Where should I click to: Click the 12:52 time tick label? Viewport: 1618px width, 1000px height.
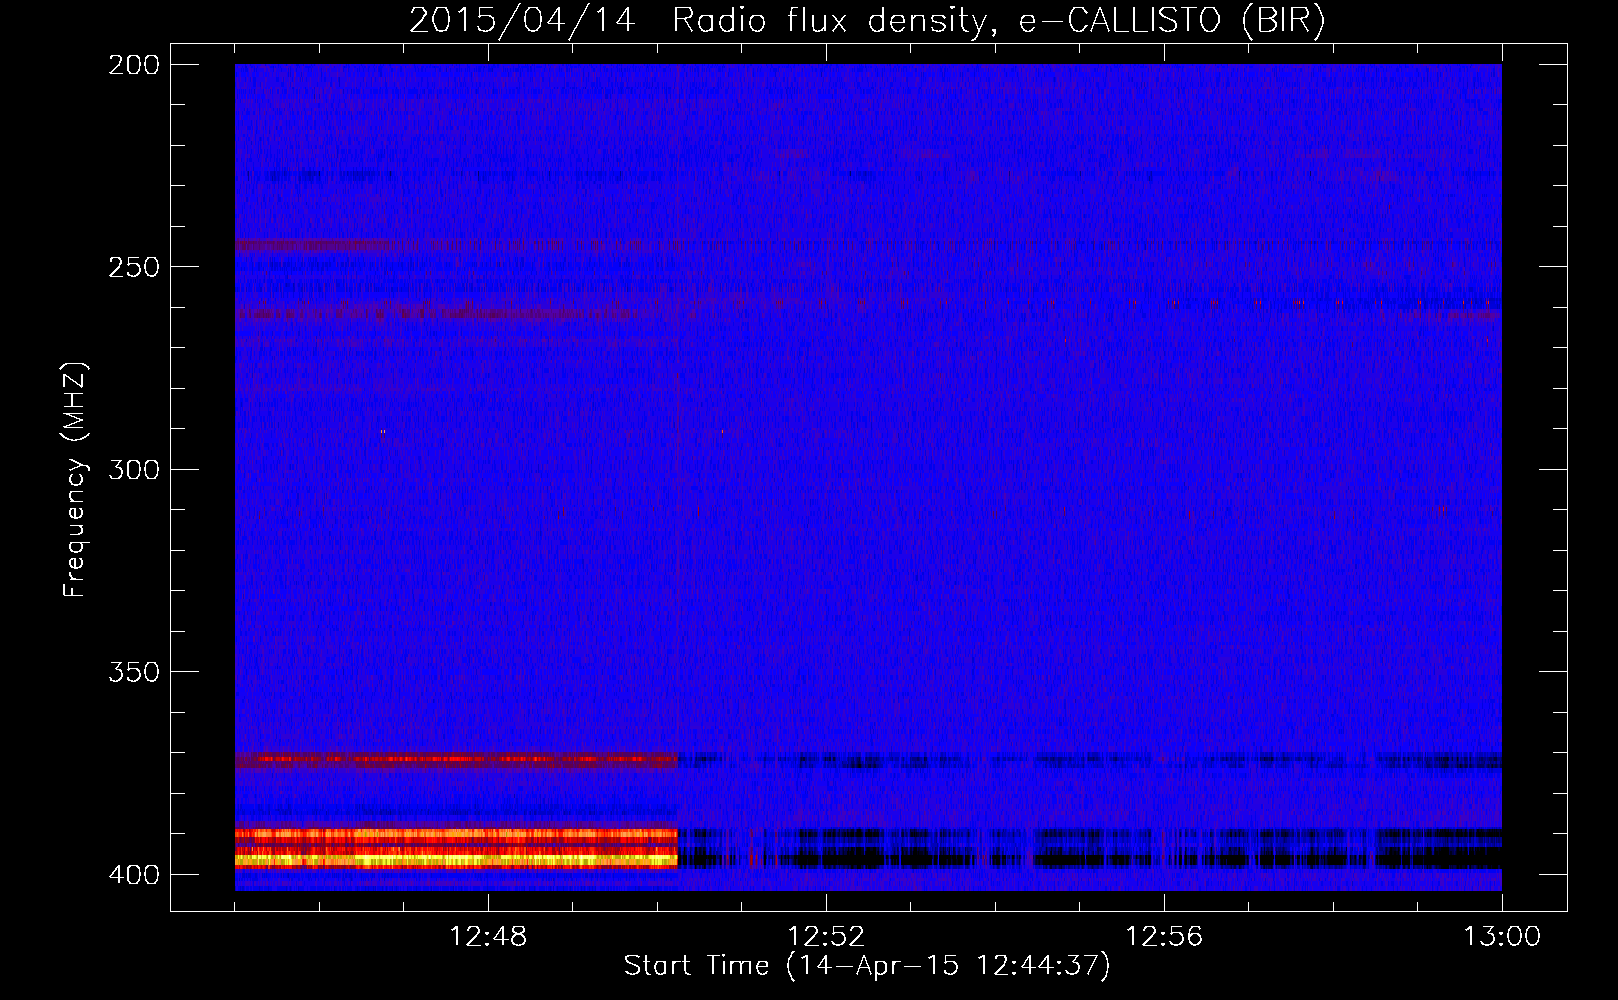(x=826, y=937)
